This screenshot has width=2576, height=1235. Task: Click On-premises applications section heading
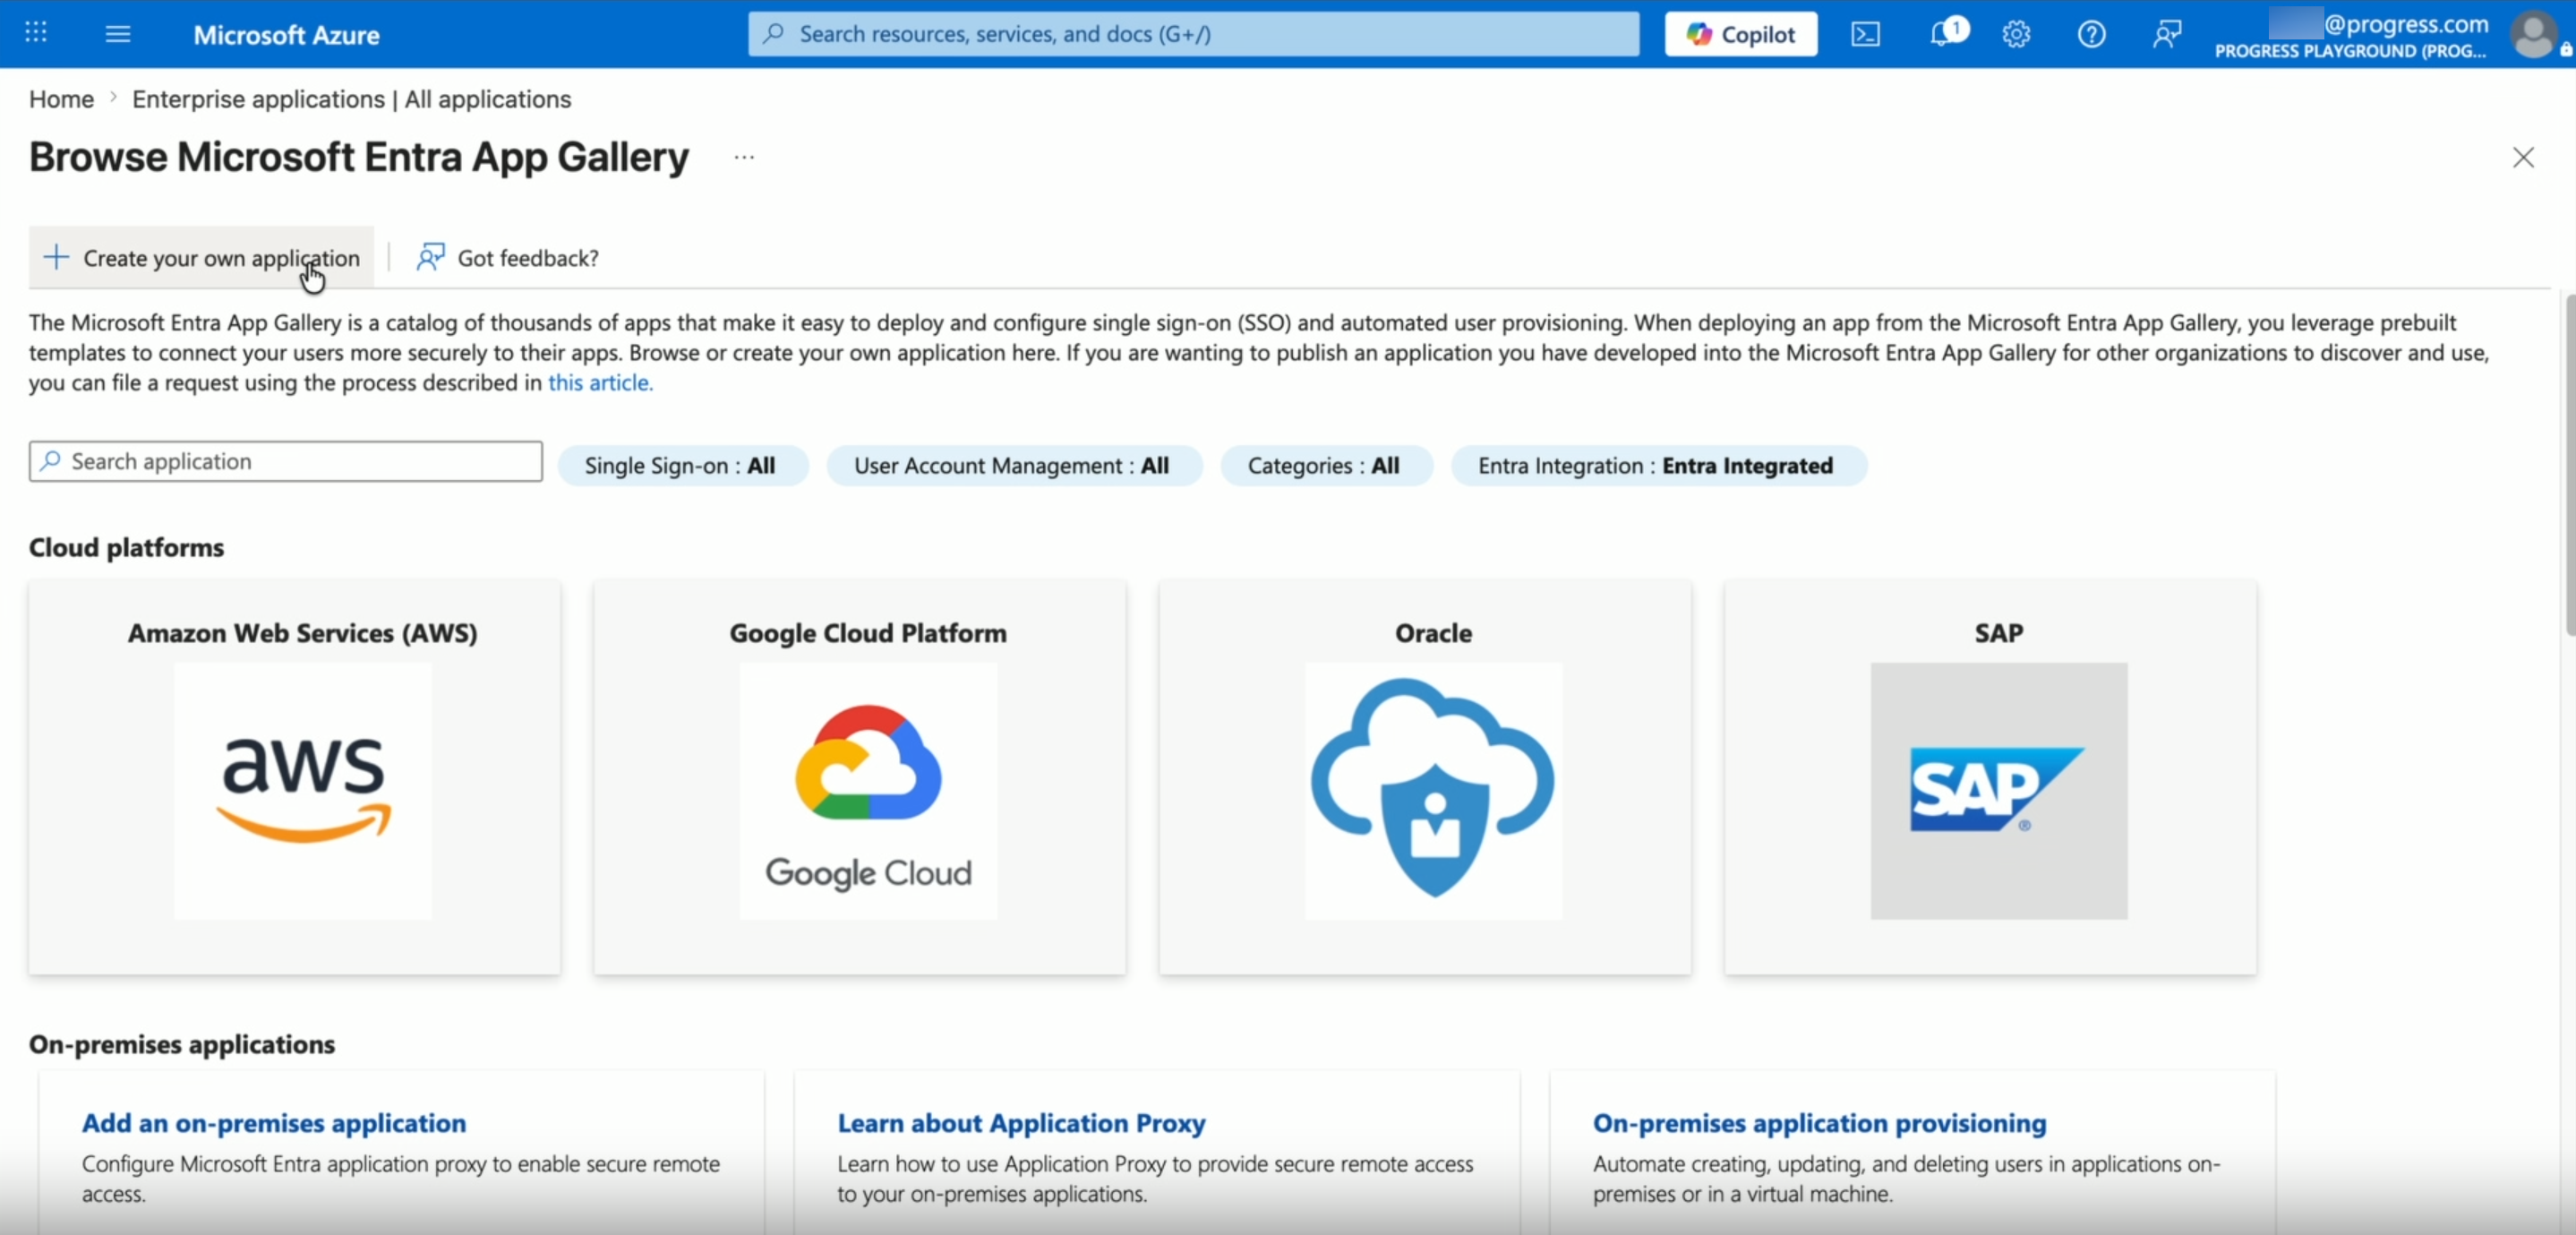pyautogui.click(x=182, y=1044)
